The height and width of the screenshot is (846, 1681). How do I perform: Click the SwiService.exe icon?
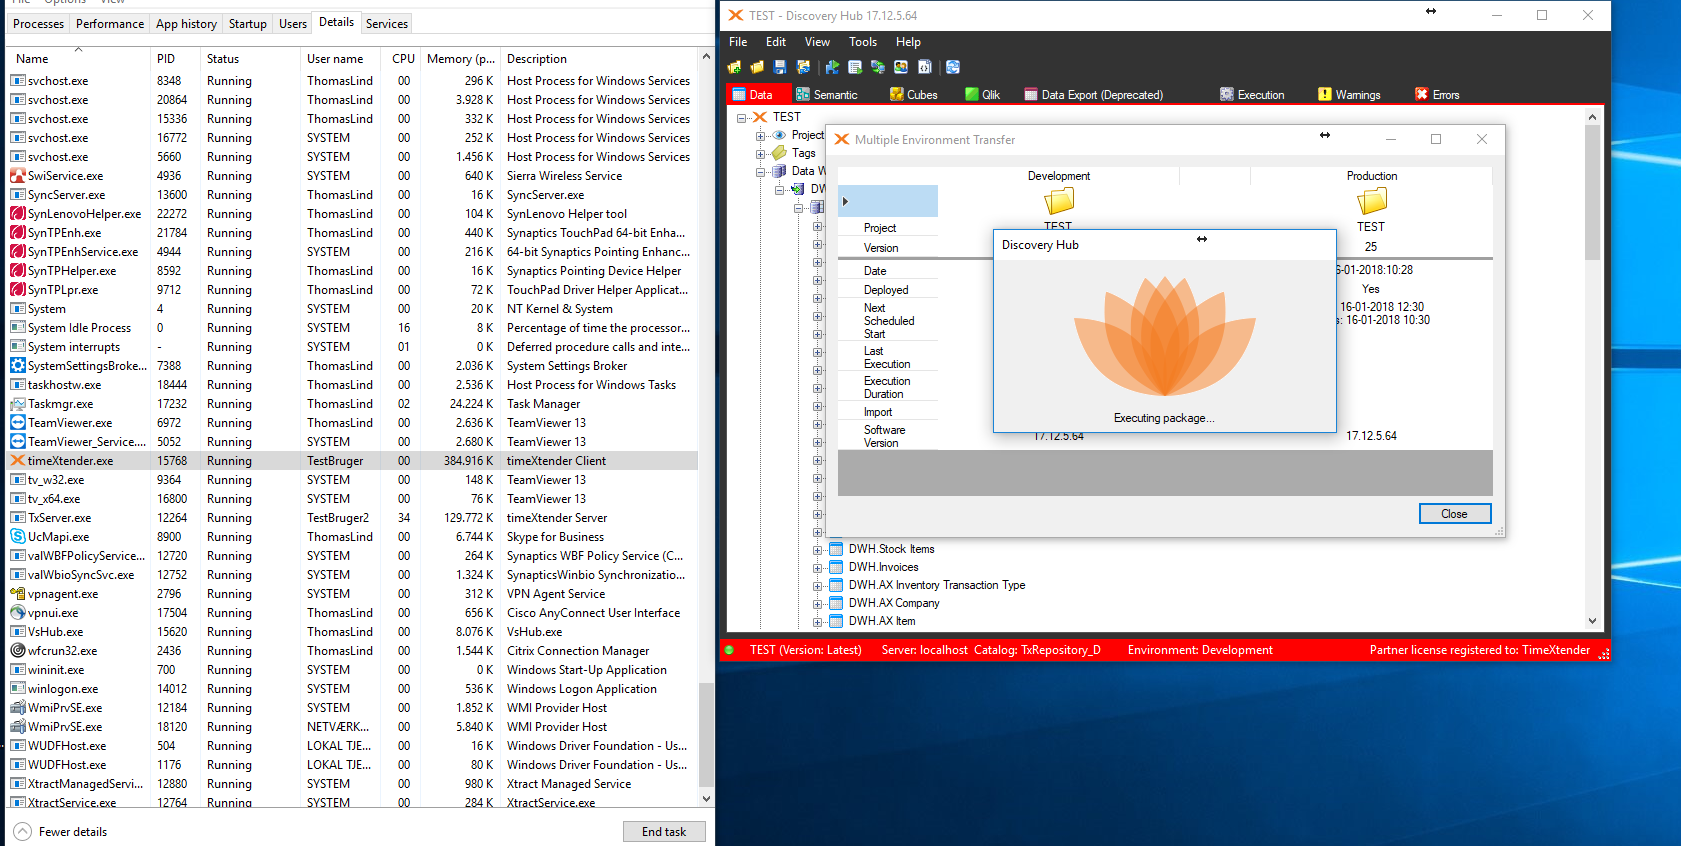tap(17, 176)
